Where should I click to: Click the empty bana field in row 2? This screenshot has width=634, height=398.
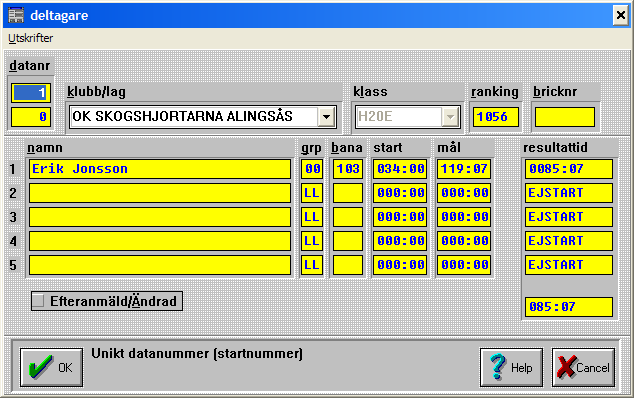coord(348,193)
